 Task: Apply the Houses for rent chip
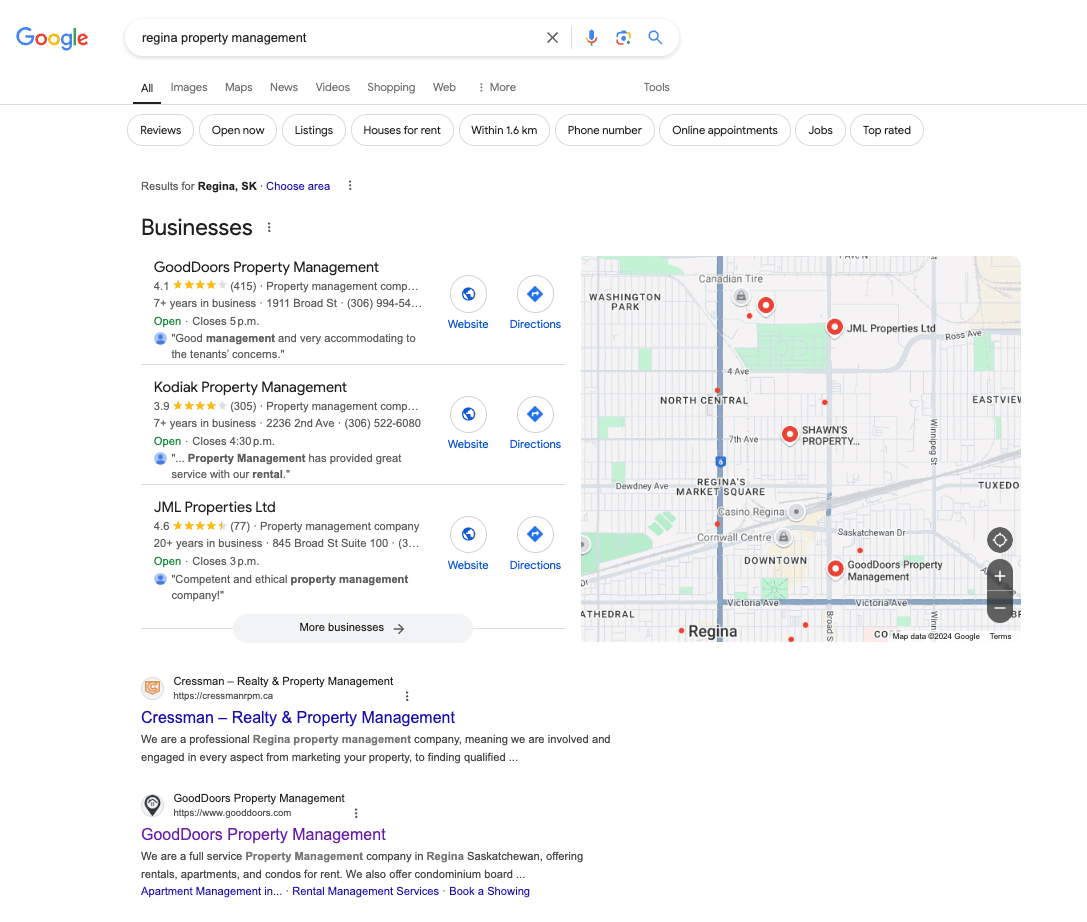(x=402, y=130)
